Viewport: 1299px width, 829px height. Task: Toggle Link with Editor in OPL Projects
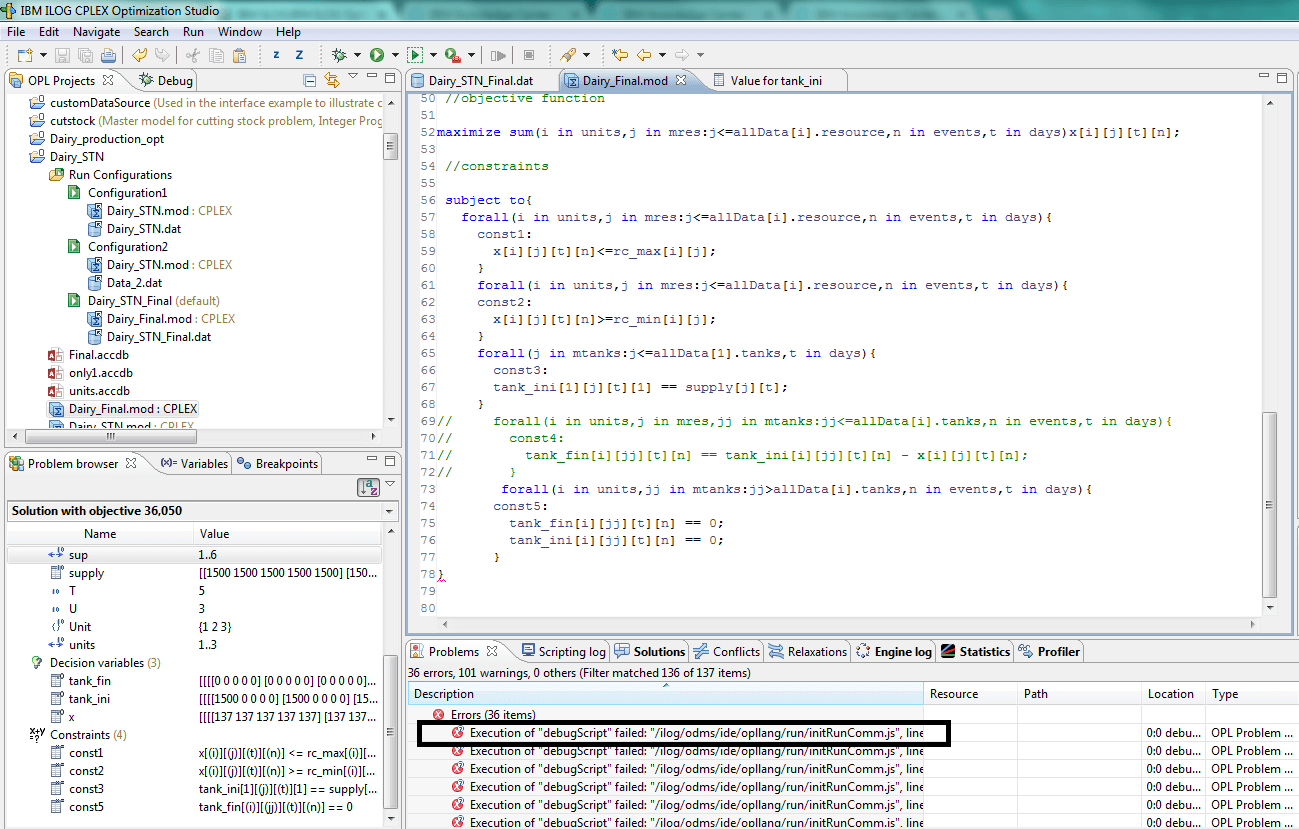point(332,80)
